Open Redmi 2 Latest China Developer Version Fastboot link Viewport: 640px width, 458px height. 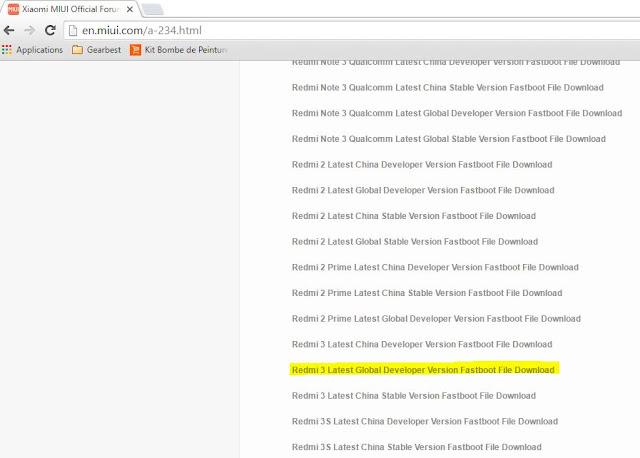[422, 165]
